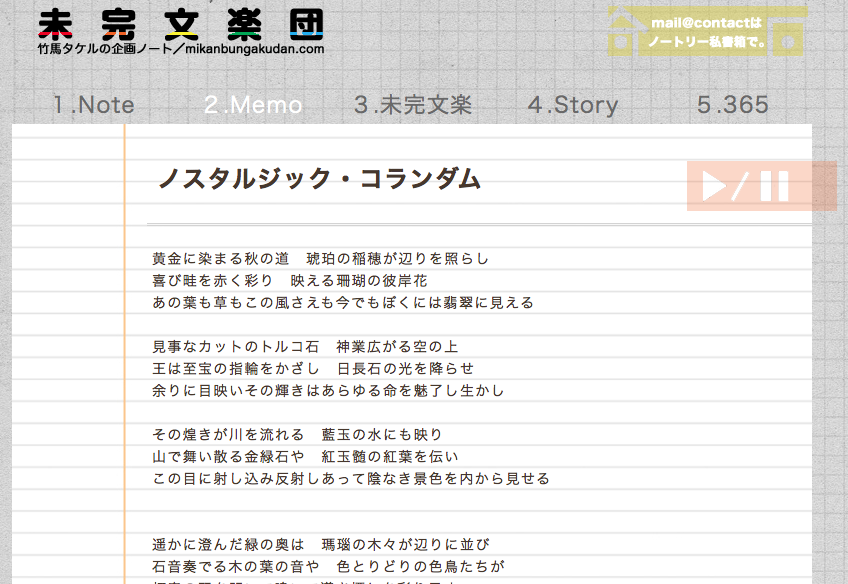The height and width of the screenshot is (584, 848).
Task: Click the mail@contact banner text
Action: [706, 32]
